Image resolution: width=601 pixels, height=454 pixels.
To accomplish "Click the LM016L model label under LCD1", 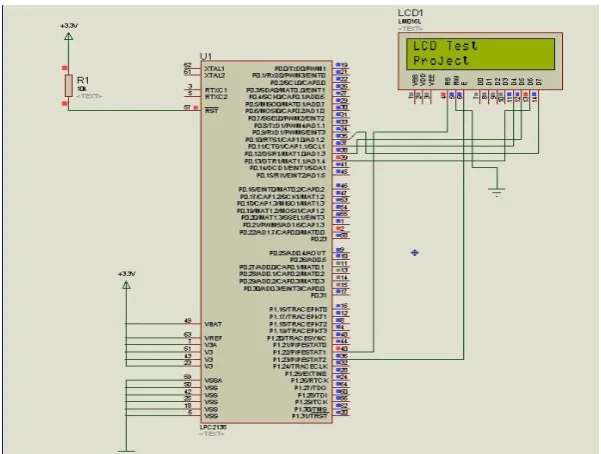I will [x=409, y=22].
